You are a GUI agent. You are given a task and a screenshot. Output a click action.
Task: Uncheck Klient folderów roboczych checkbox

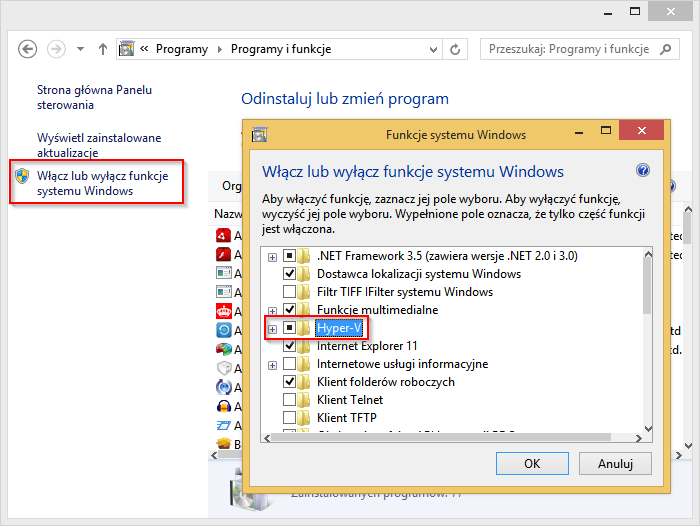coord(289,382)
